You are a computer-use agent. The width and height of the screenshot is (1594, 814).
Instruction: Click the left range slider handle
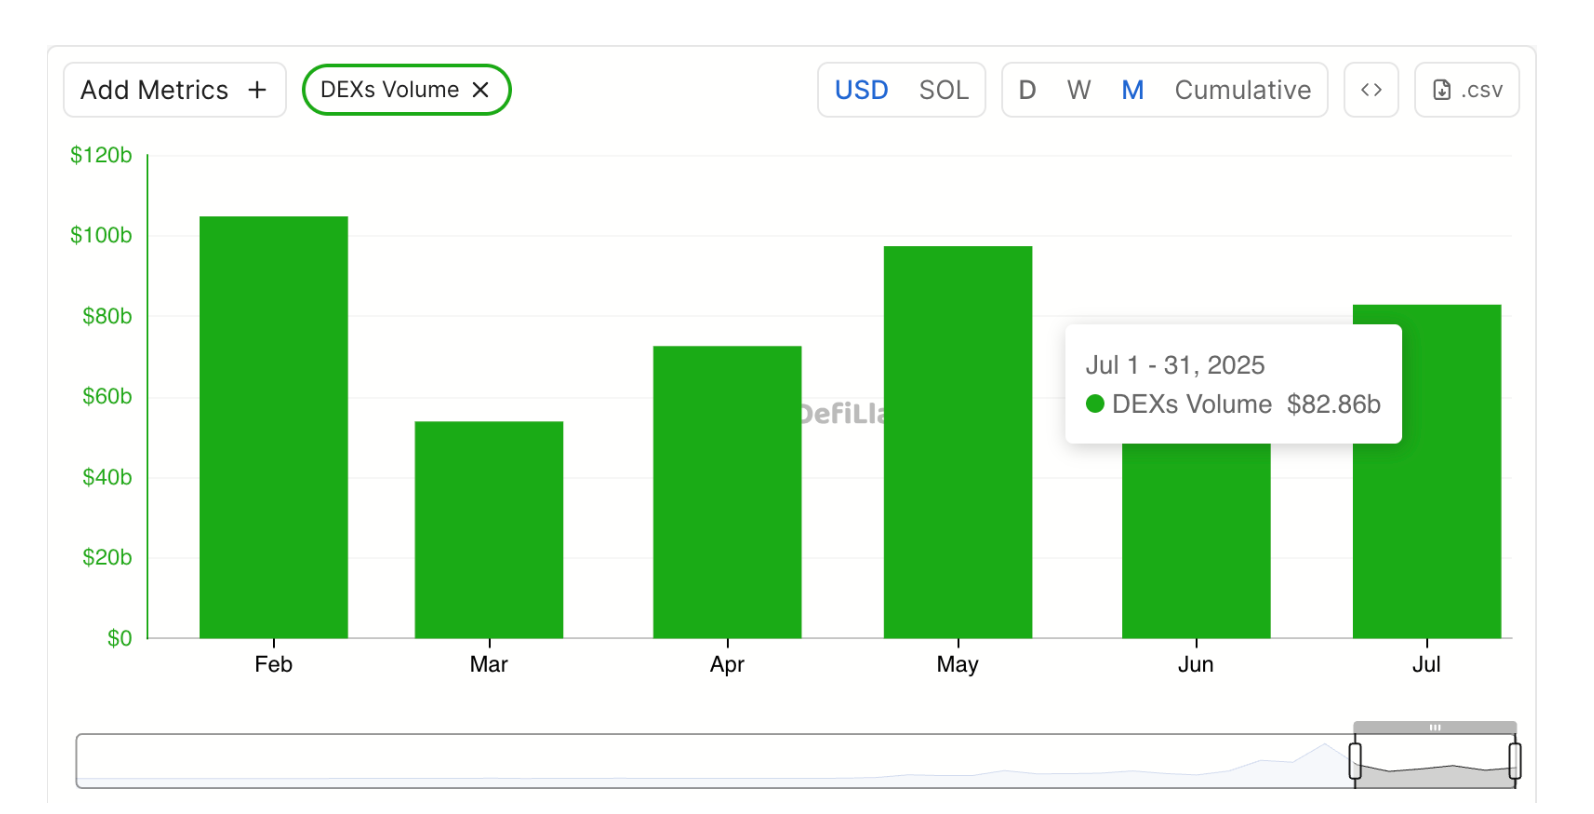(x=1355, y=760)
